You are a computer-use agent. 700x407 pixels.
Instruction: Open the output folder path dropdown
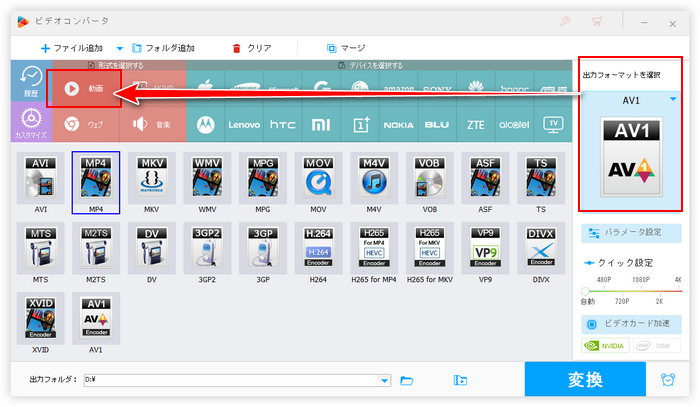[x=384, y=380]
